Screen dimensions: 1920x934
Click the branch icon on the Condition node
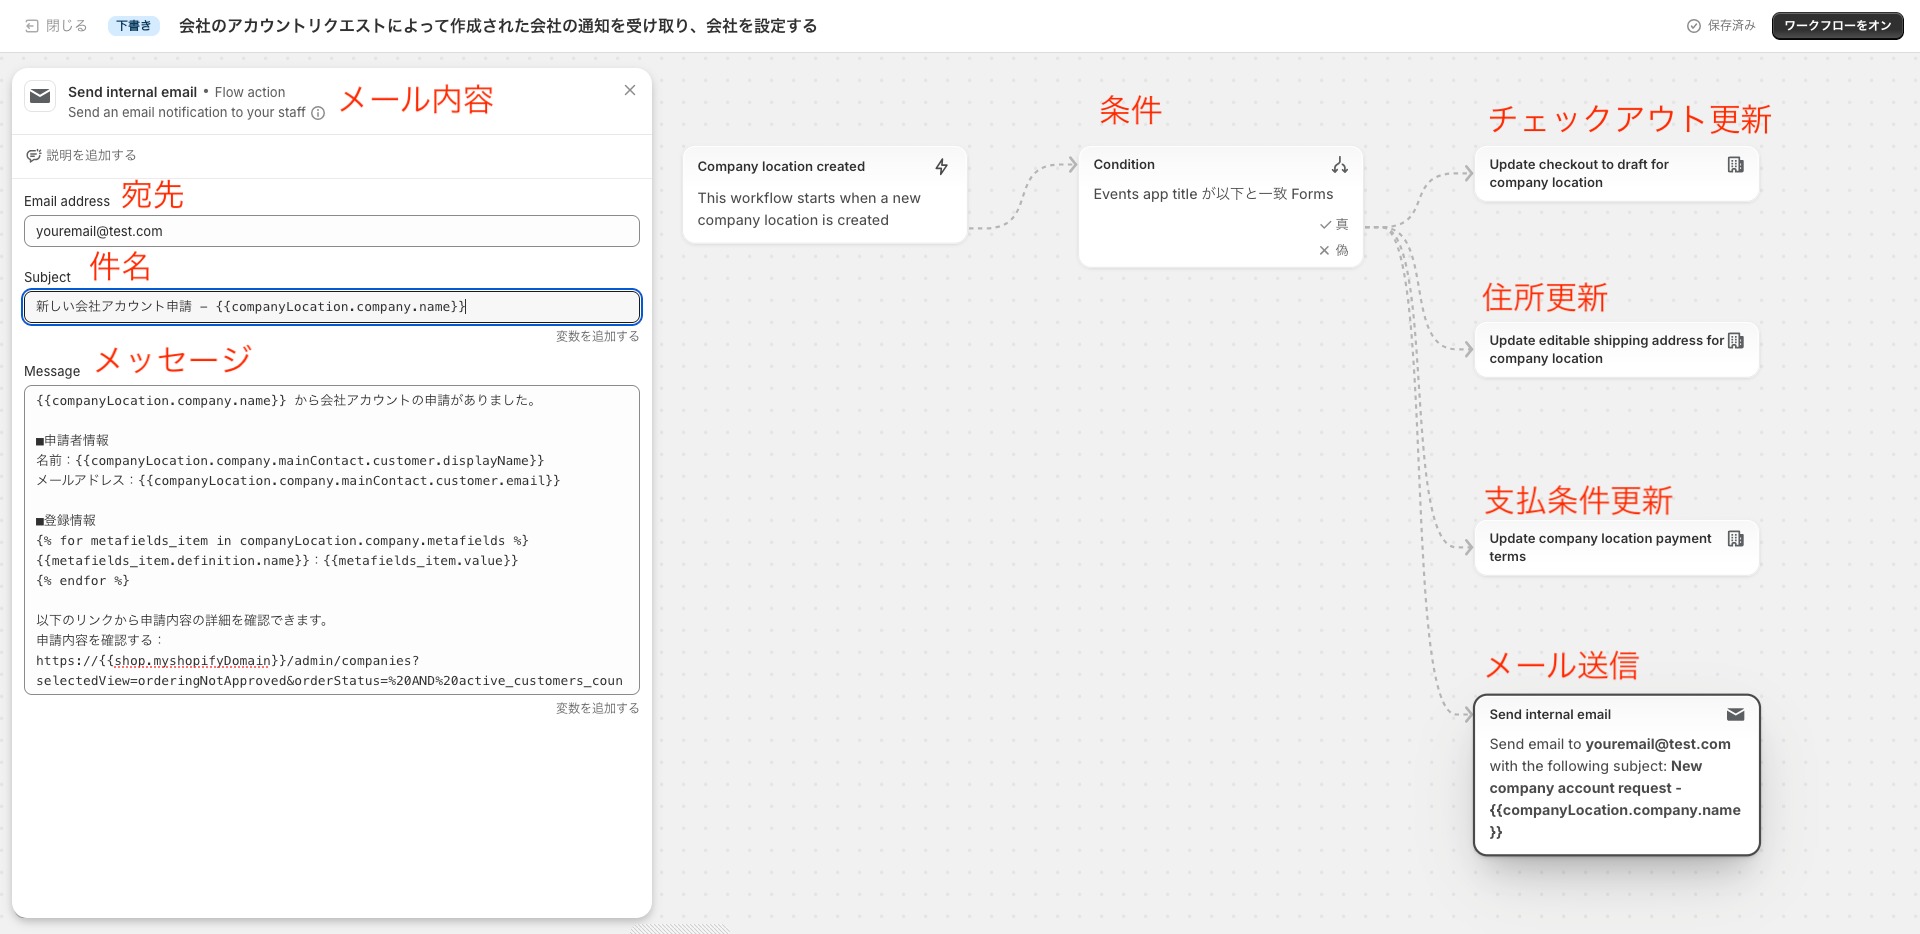(1339, 165)
